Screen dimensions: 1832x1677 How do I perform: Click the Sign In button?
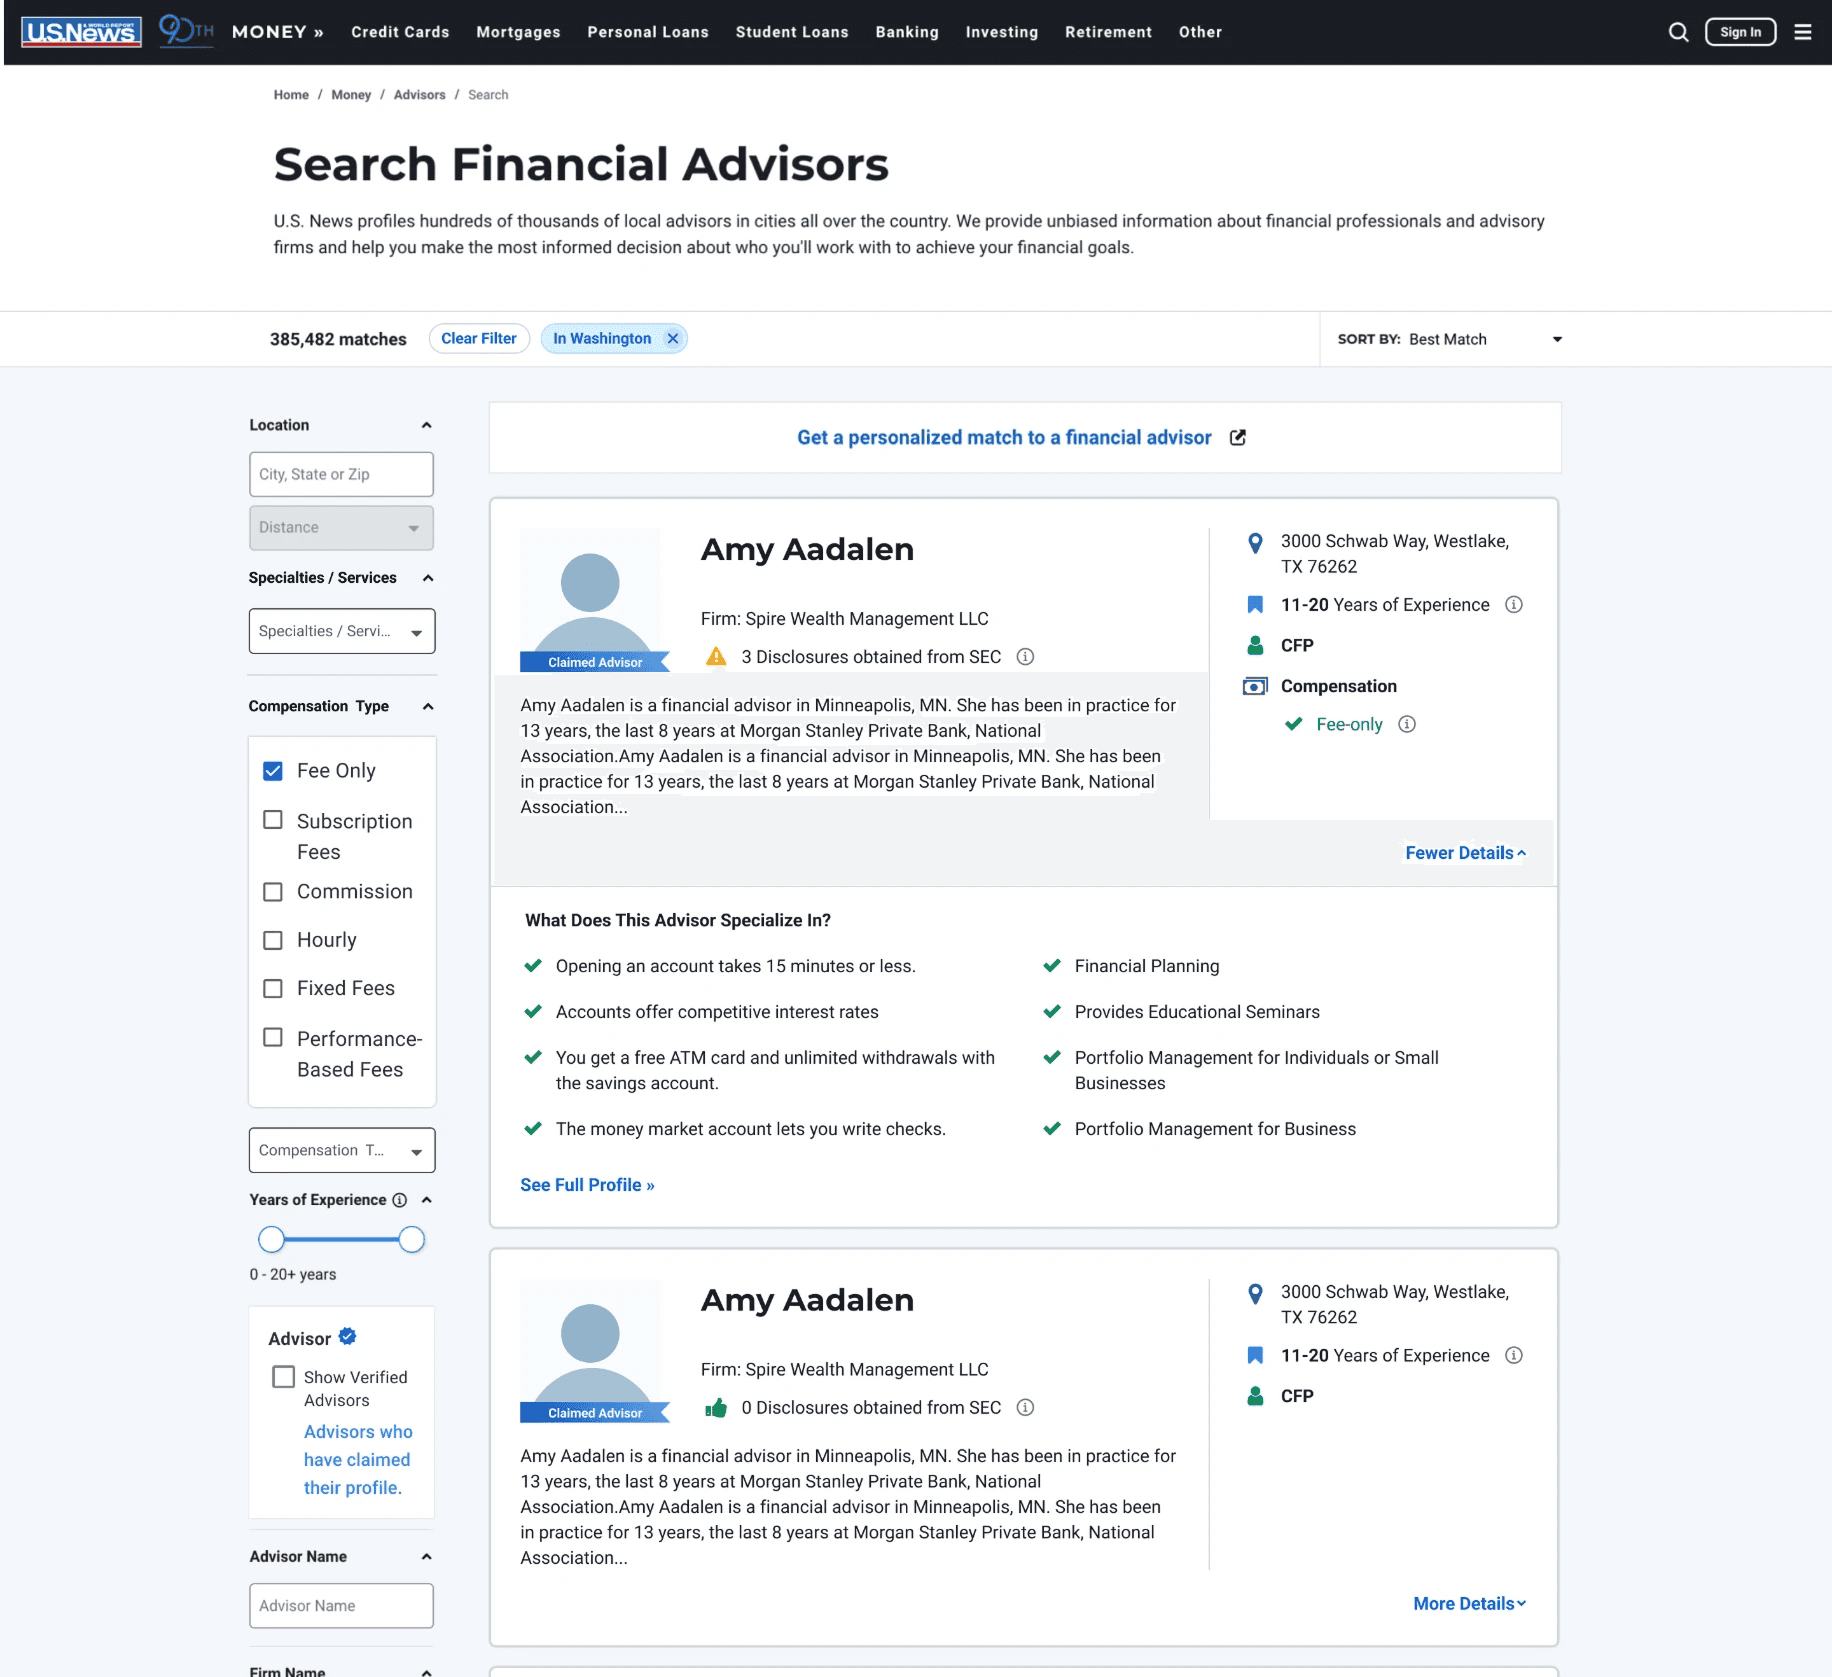click(x=1741, y=32)
